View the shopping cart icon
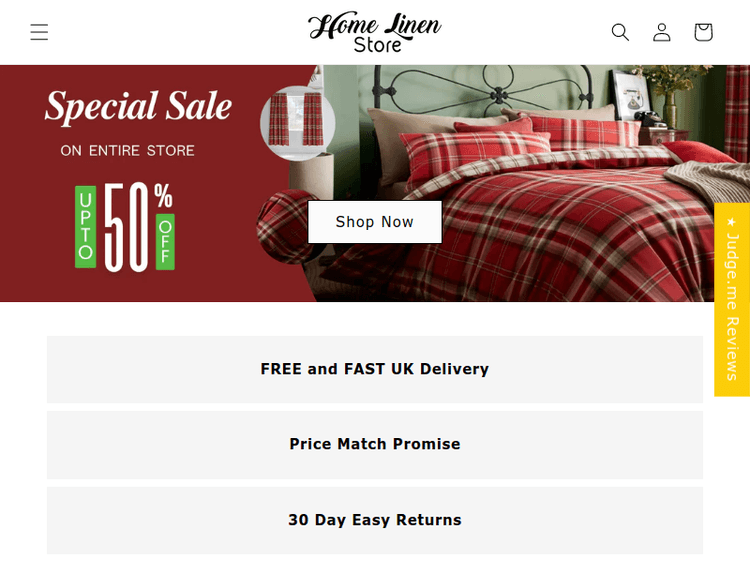This screenshot has height=563, width=750. point(704,32)
